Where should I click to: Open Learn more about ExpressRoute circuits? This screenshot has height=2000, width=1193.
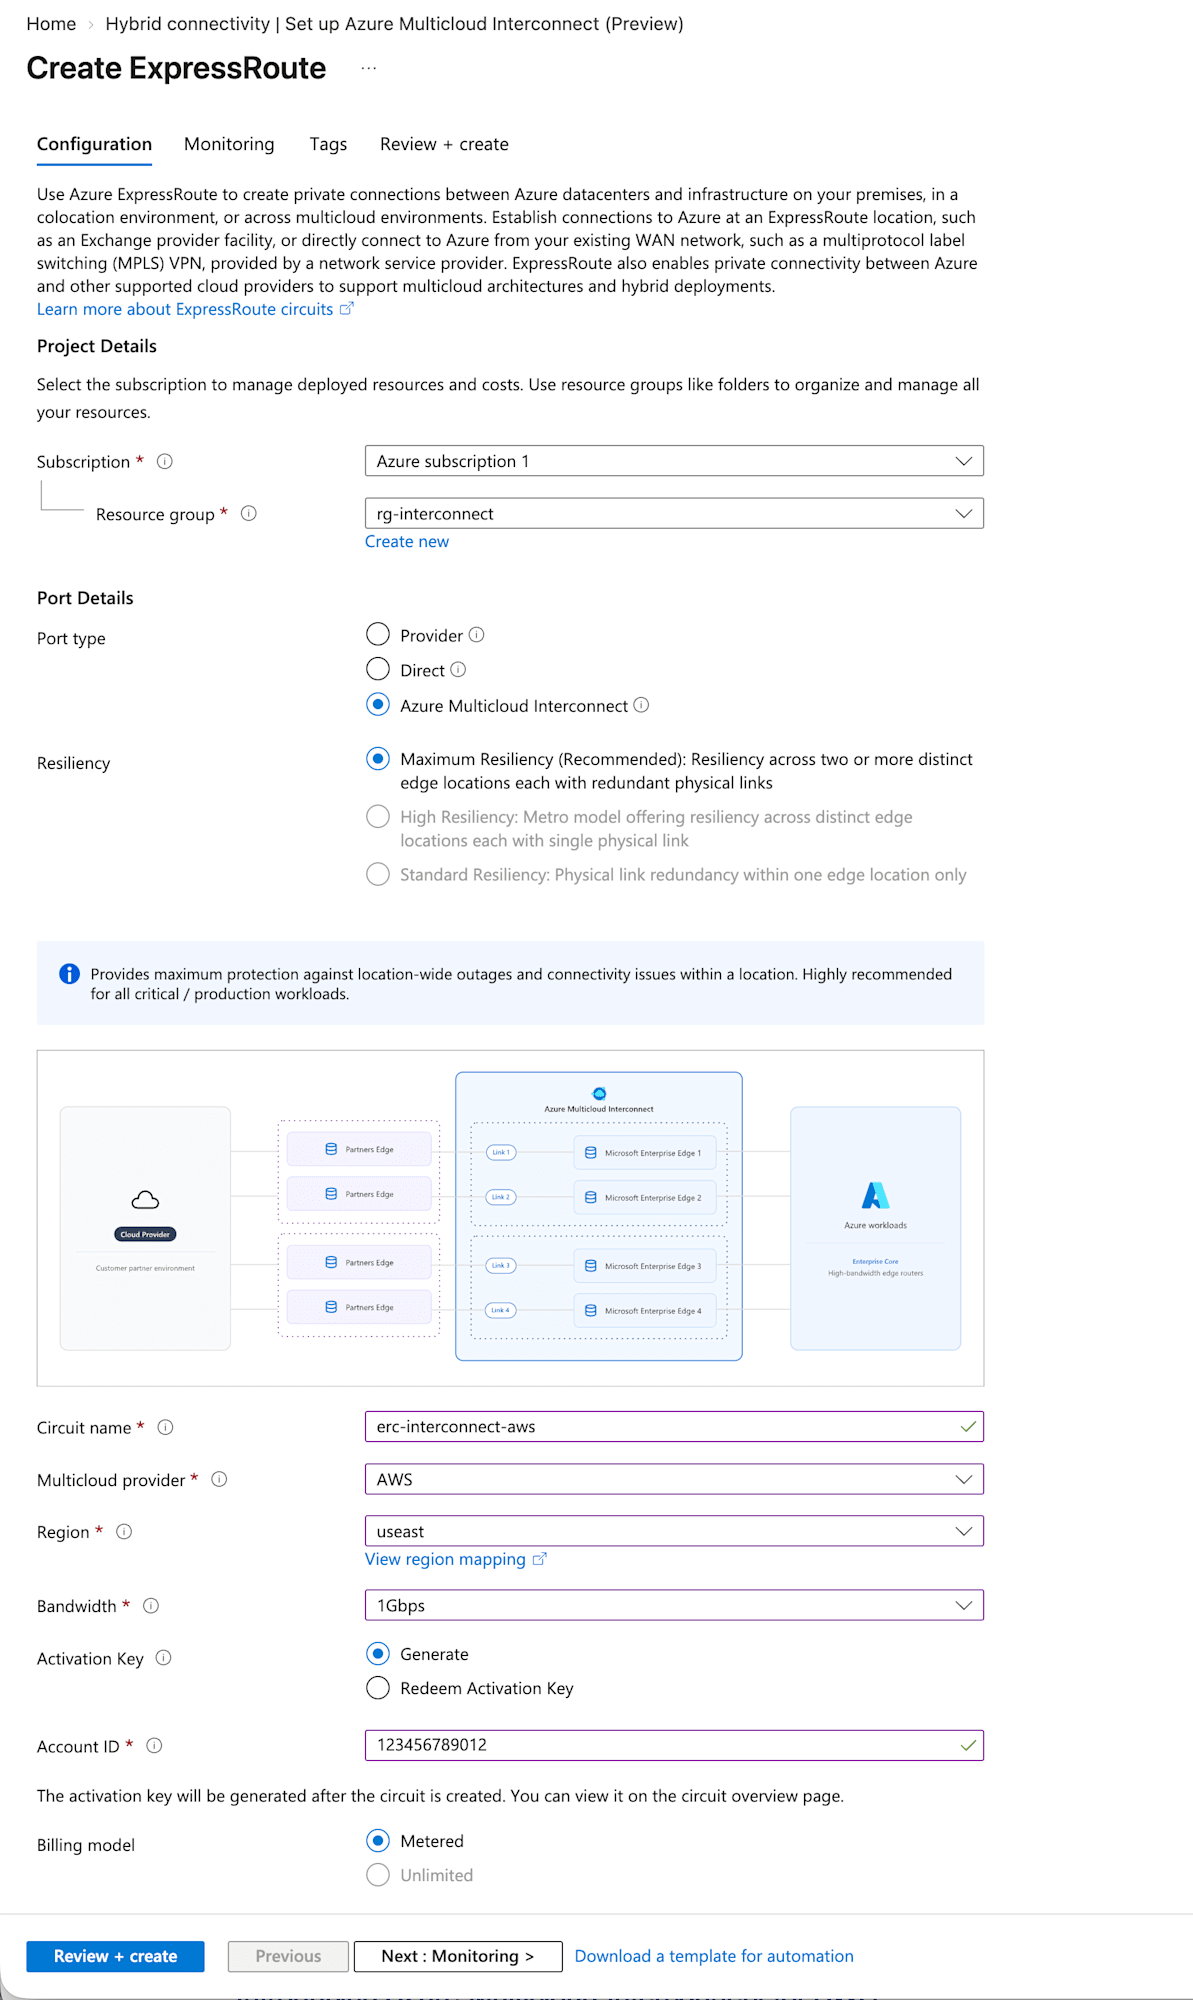coord(185,309)
